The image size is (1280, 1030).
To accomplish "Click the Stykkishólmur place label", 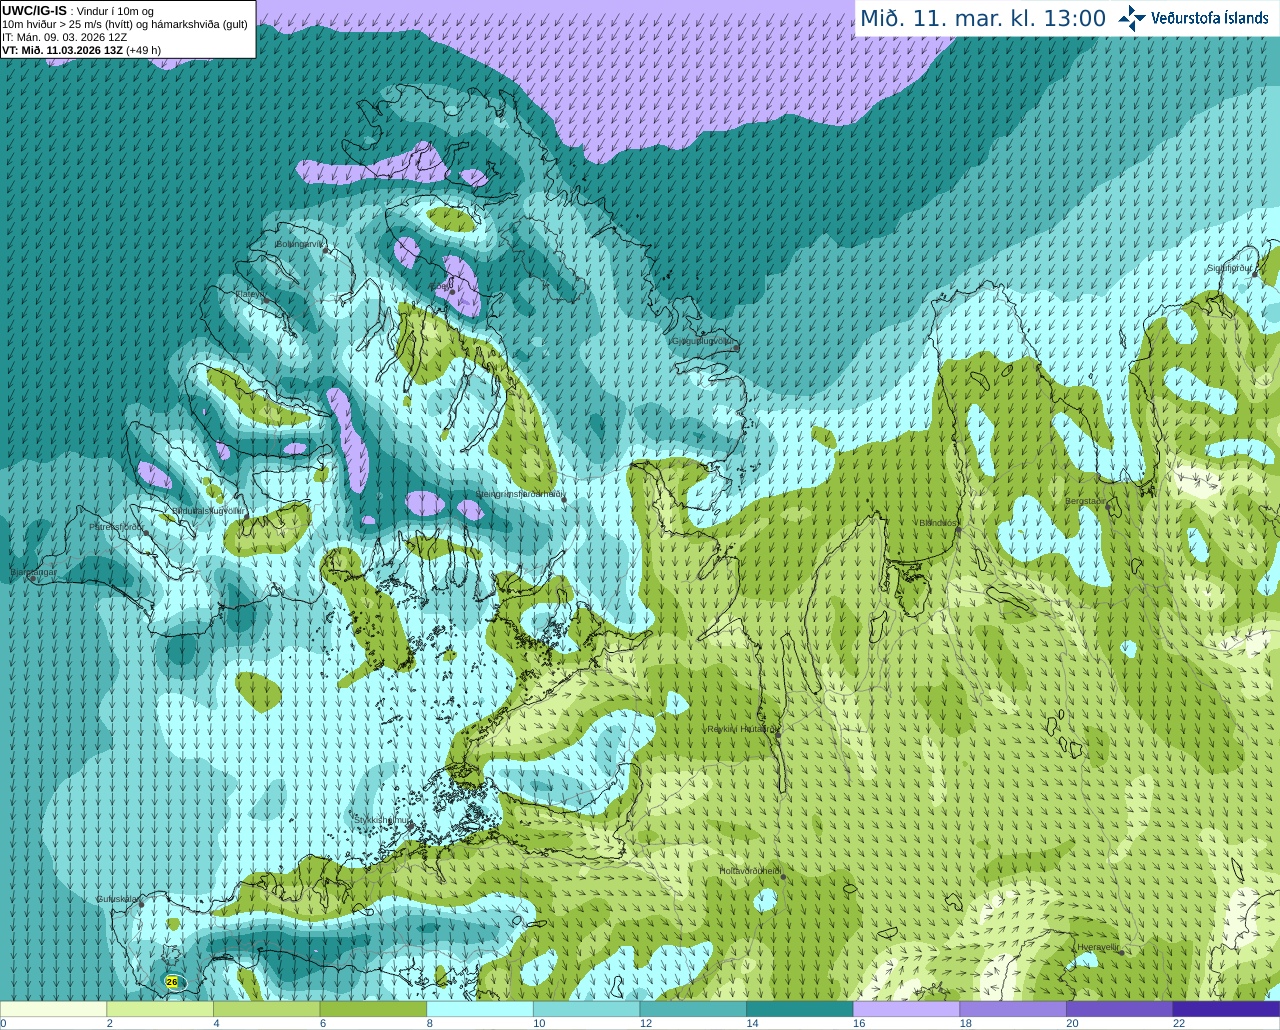I will pos(382,819).
